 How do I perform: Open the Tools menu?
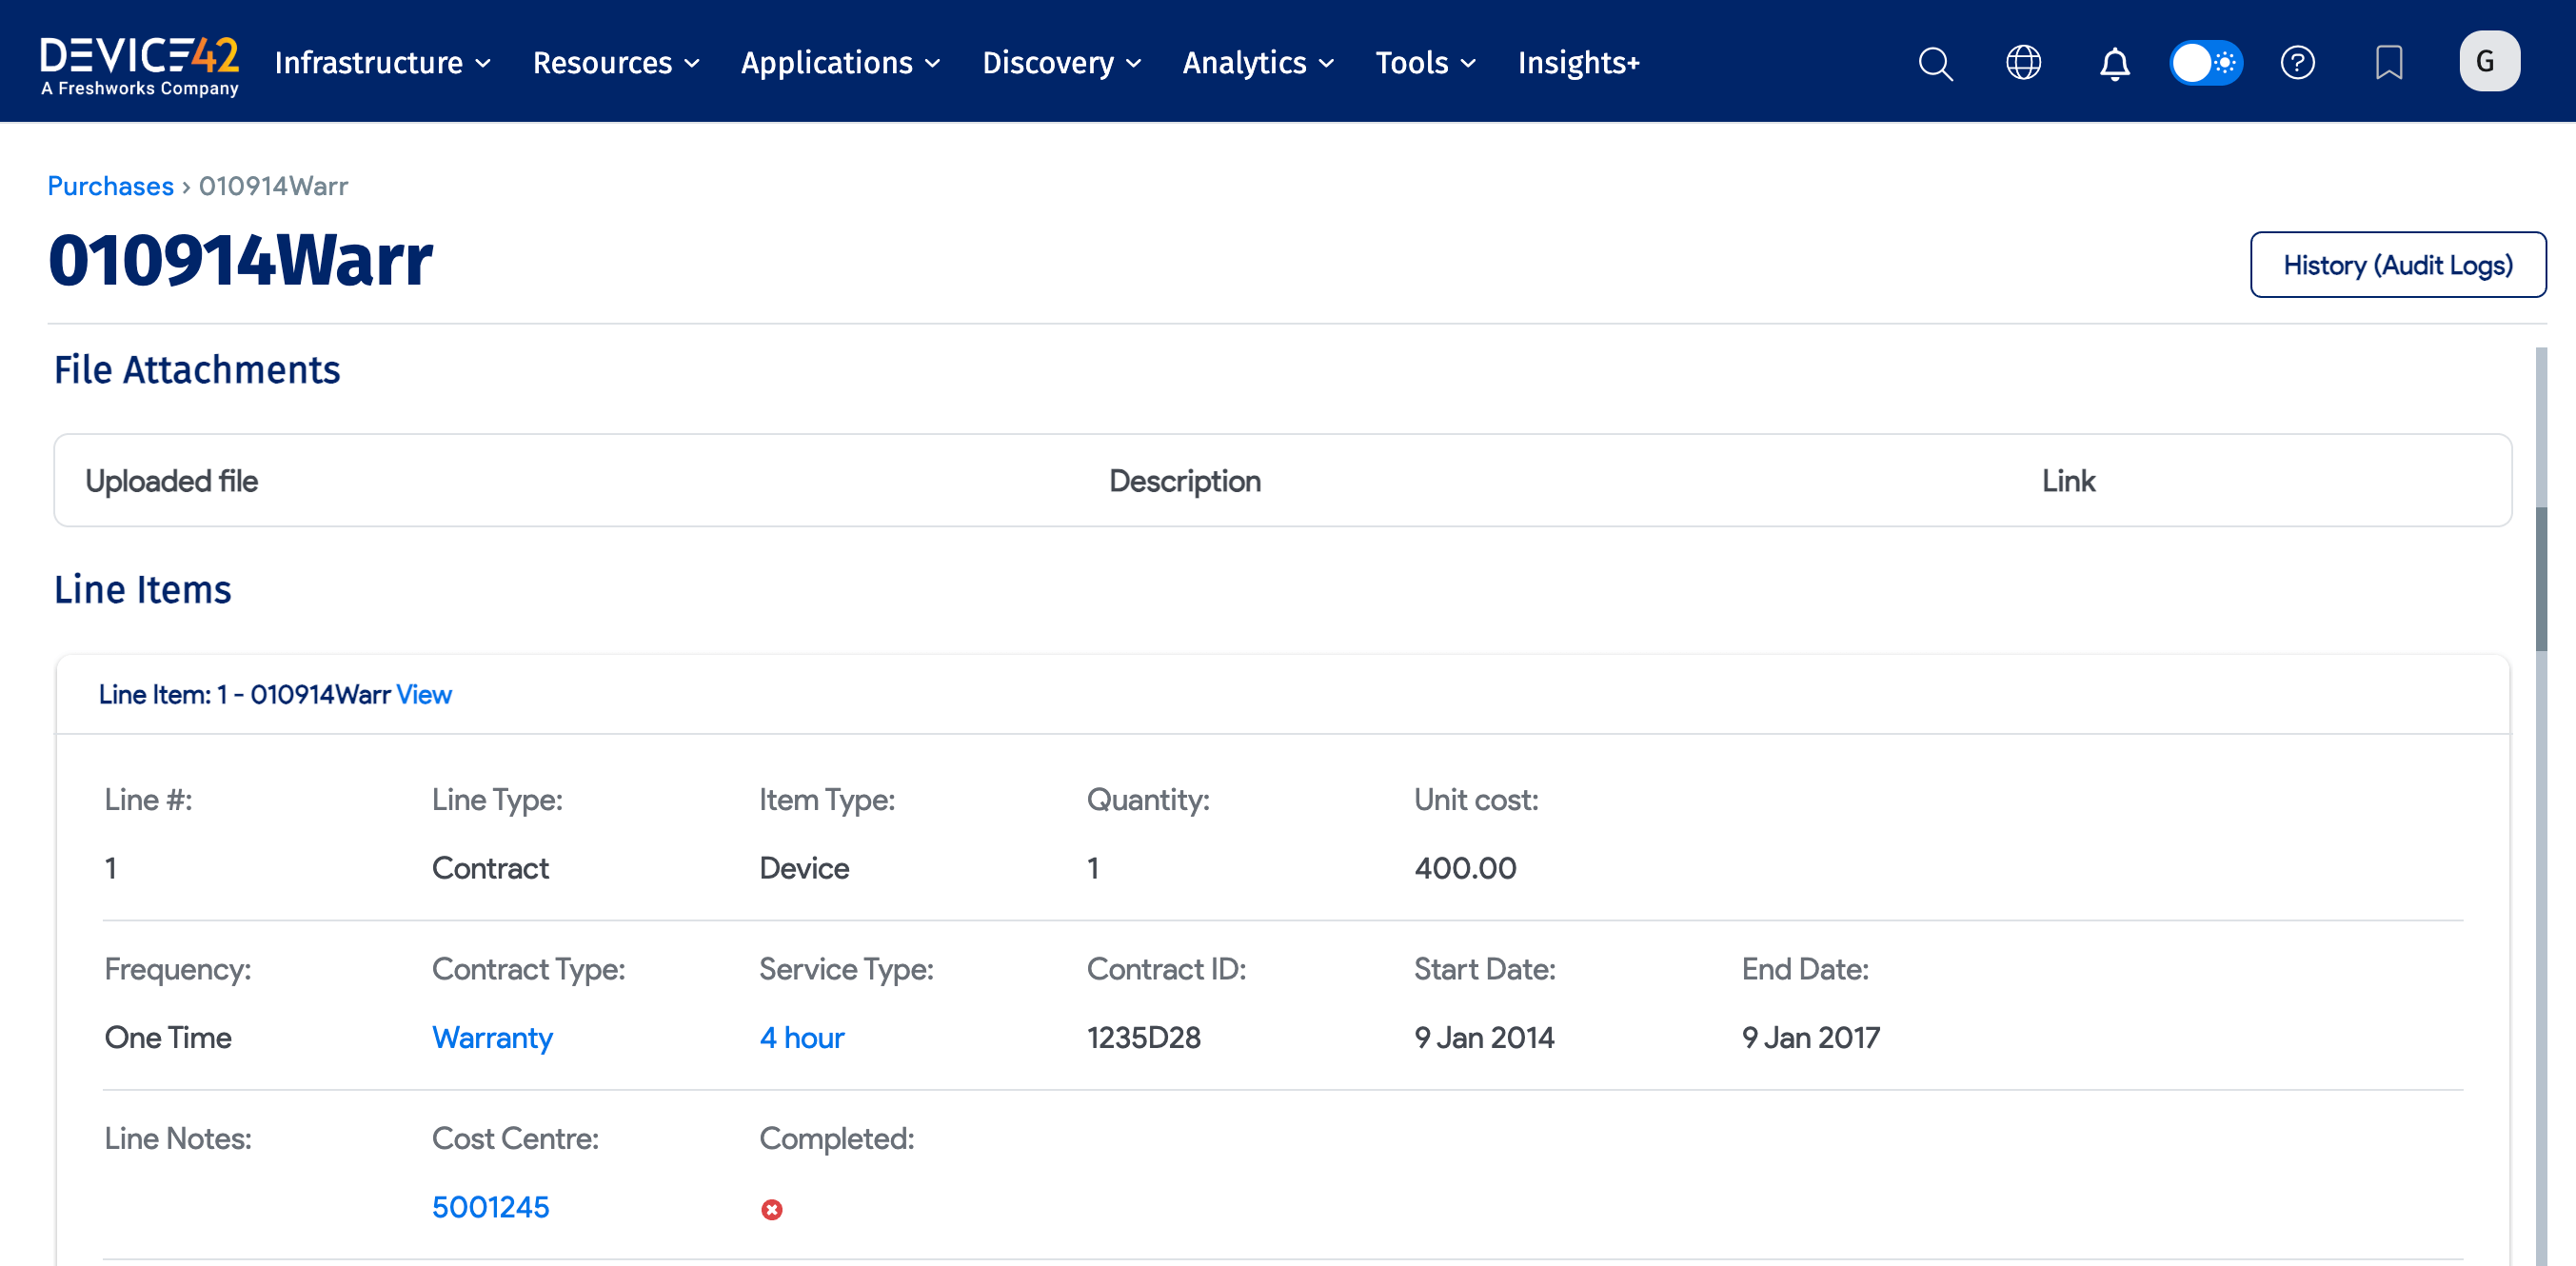click(x=1425, y=63)
